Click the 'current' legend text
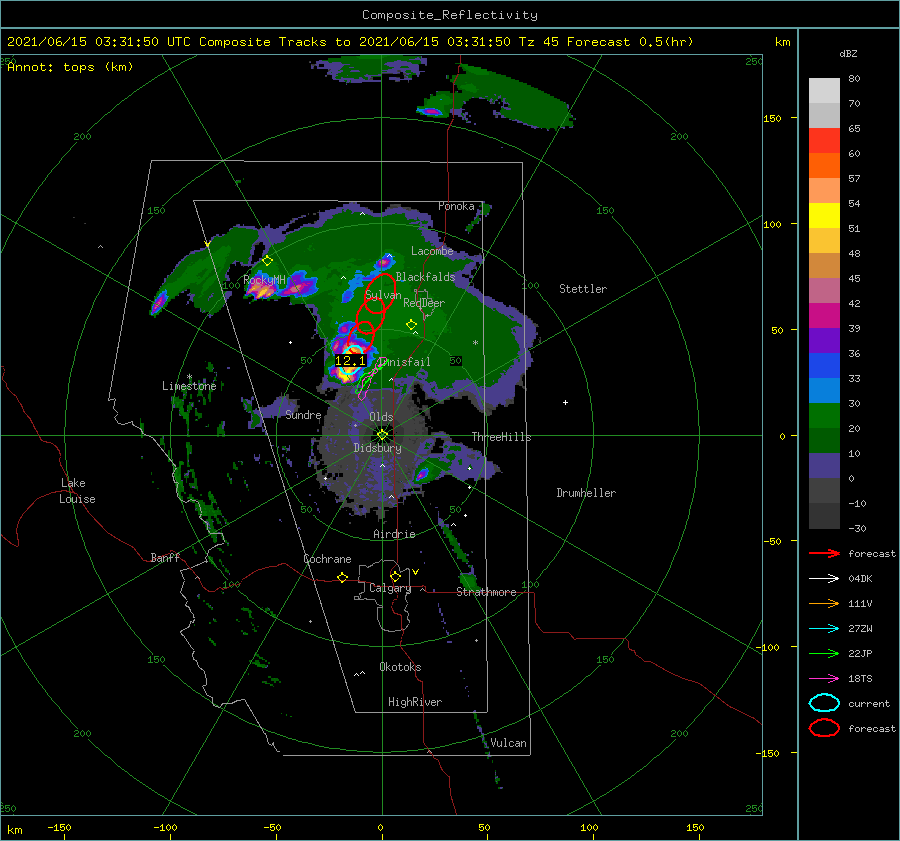Viewport: 900px width, 841px height. click(869, 703)
